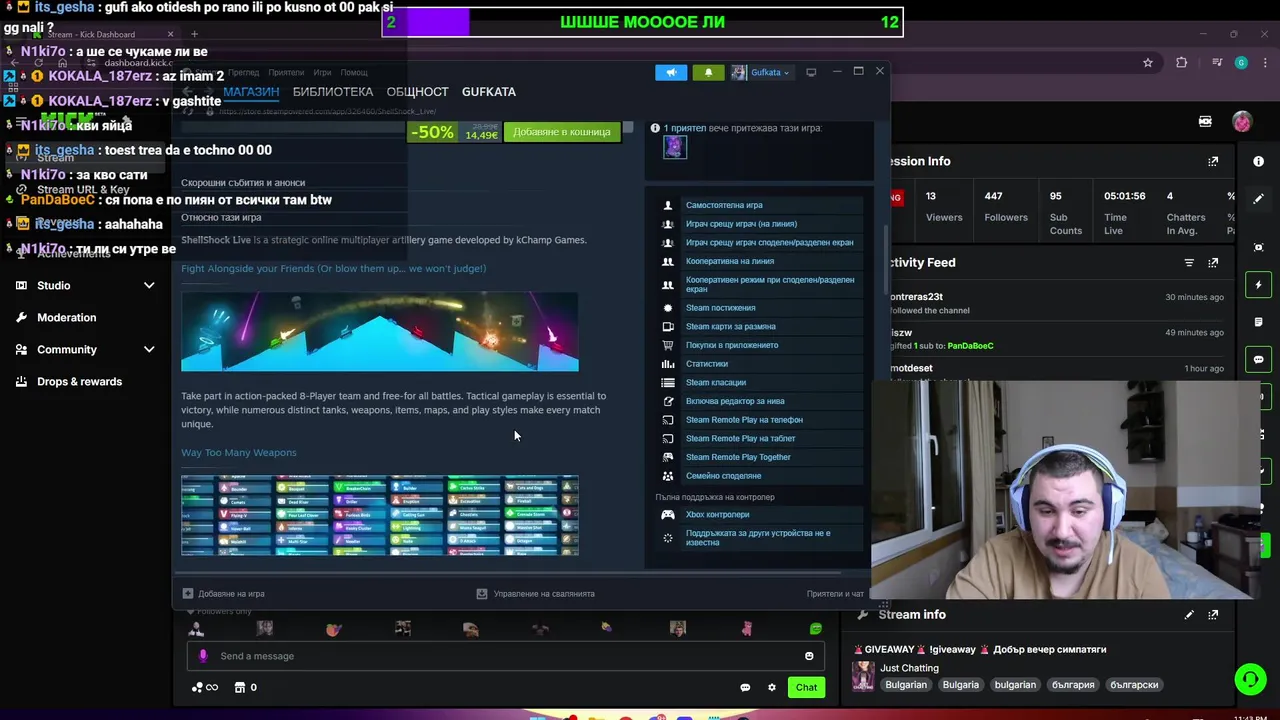Click the Kick KCK icon beside avatar
The image size is (1280, 720).
tap(1205, 121)
